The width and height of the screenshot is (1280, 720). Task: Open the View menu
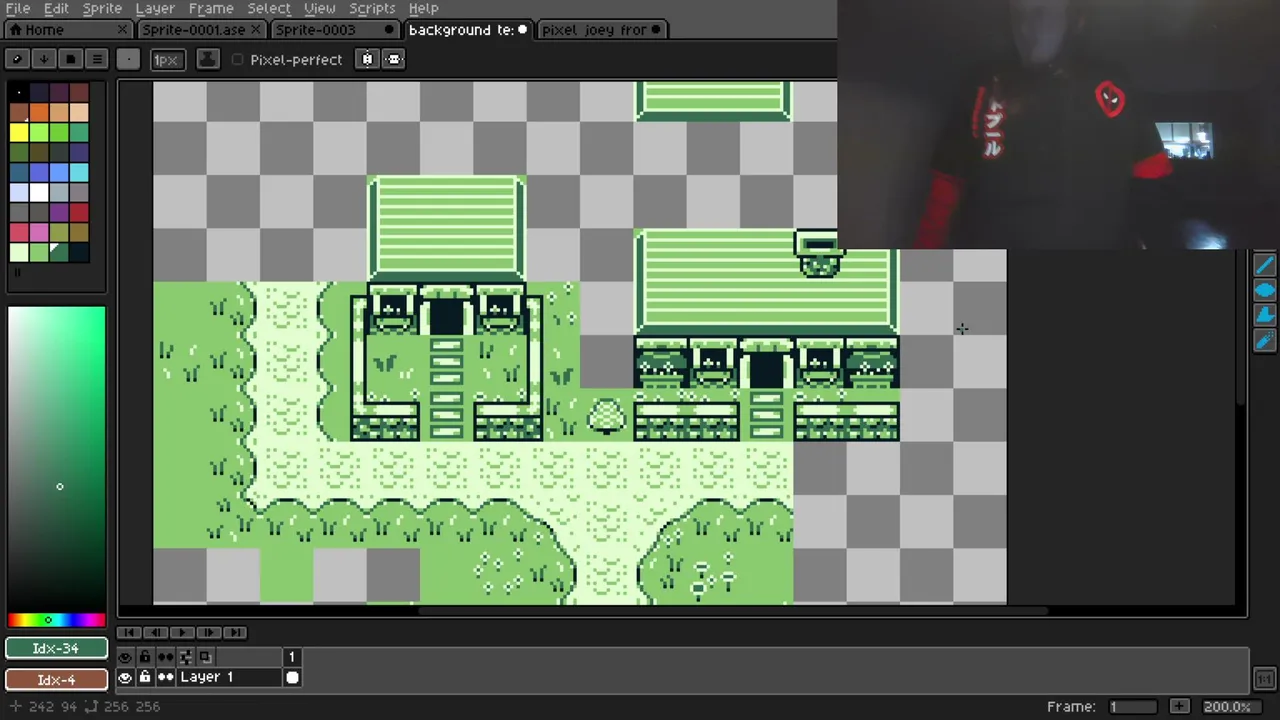tap(319, 8)
